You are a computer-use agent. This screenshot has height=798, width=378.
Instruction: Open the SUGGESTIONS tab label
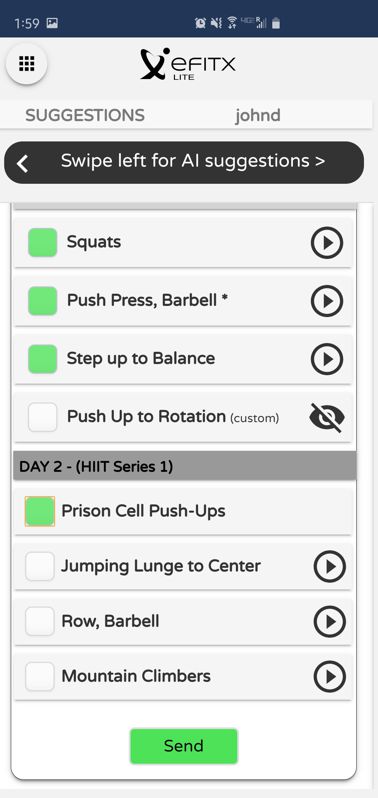coord(85,115)
